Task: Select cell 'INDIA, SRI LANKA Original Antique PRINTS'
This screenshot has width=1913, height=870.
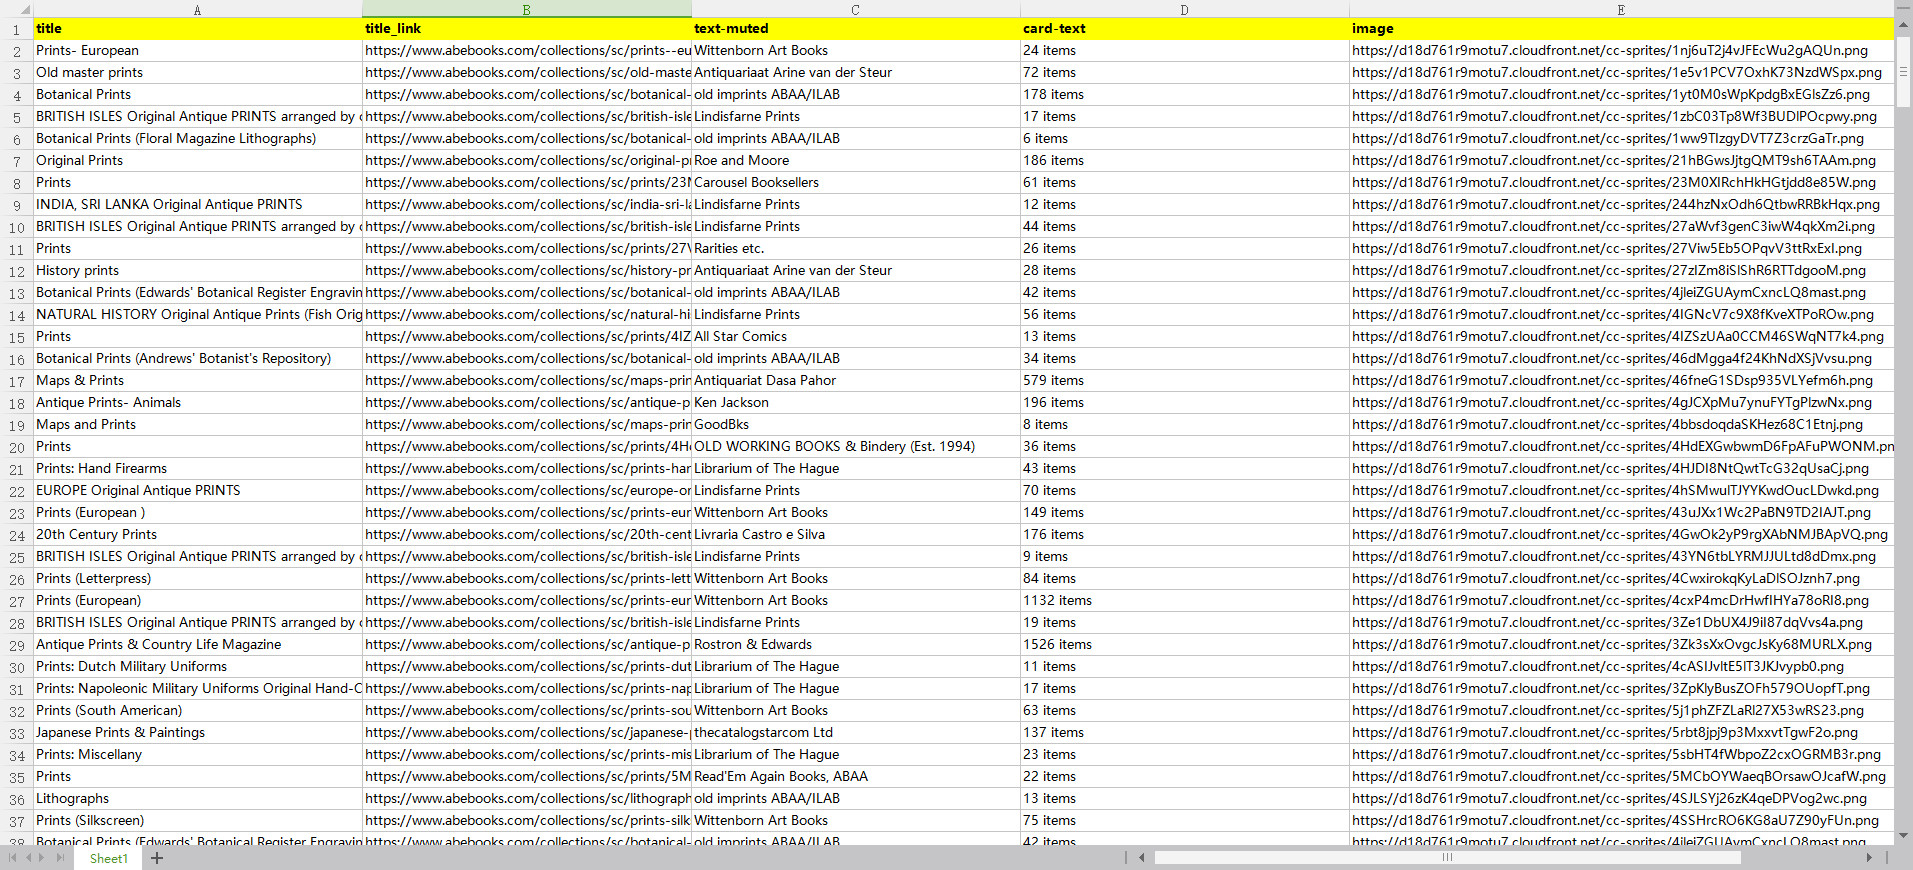Action: [x=197, y=205]
